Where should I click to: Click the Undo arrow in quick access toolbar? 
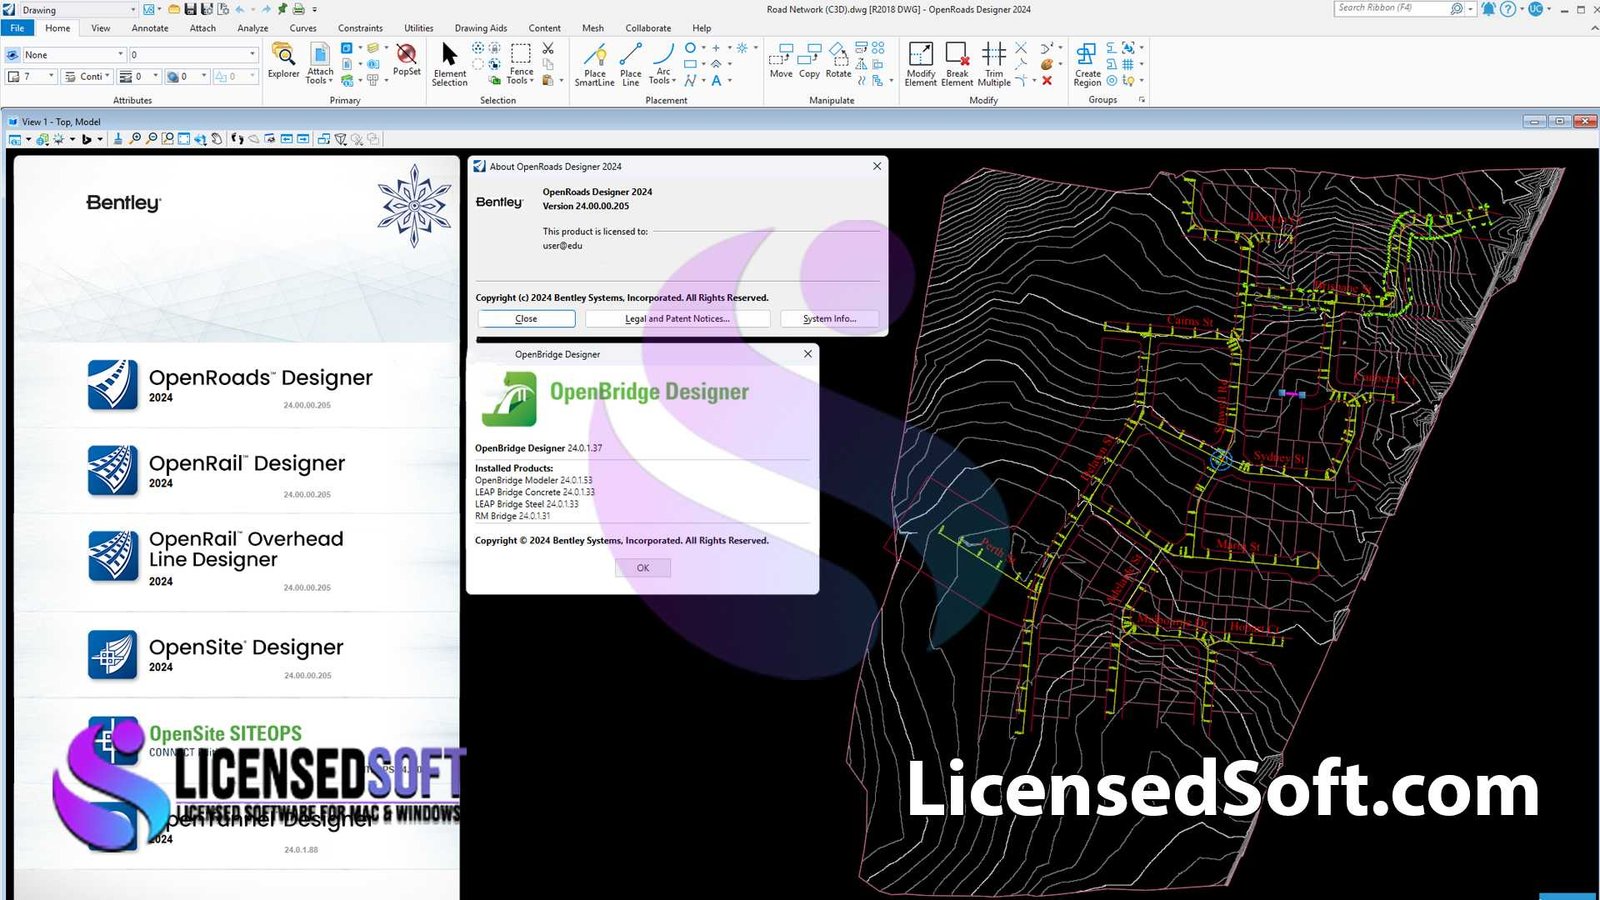pos(240,9)
